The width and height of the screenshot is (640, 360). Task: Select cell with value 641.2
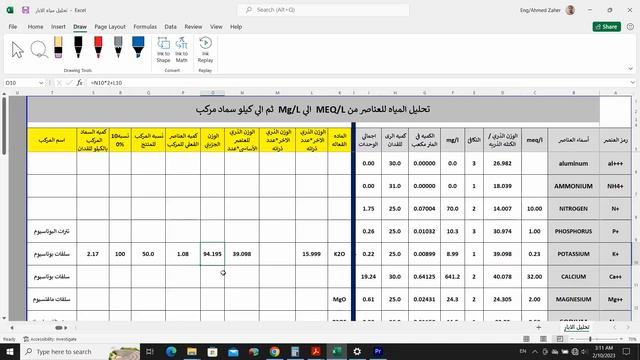[452, 276]
